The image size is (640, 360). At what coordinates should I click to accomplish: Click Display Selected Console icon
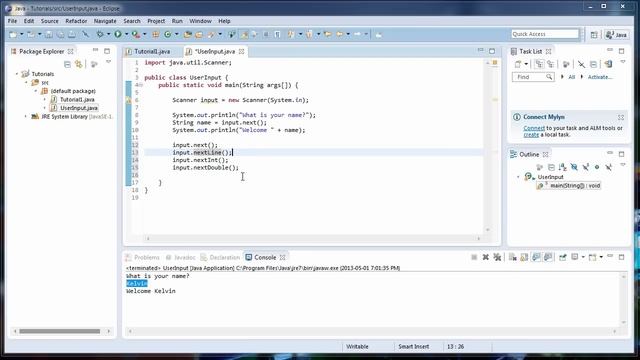coord(575,257)
